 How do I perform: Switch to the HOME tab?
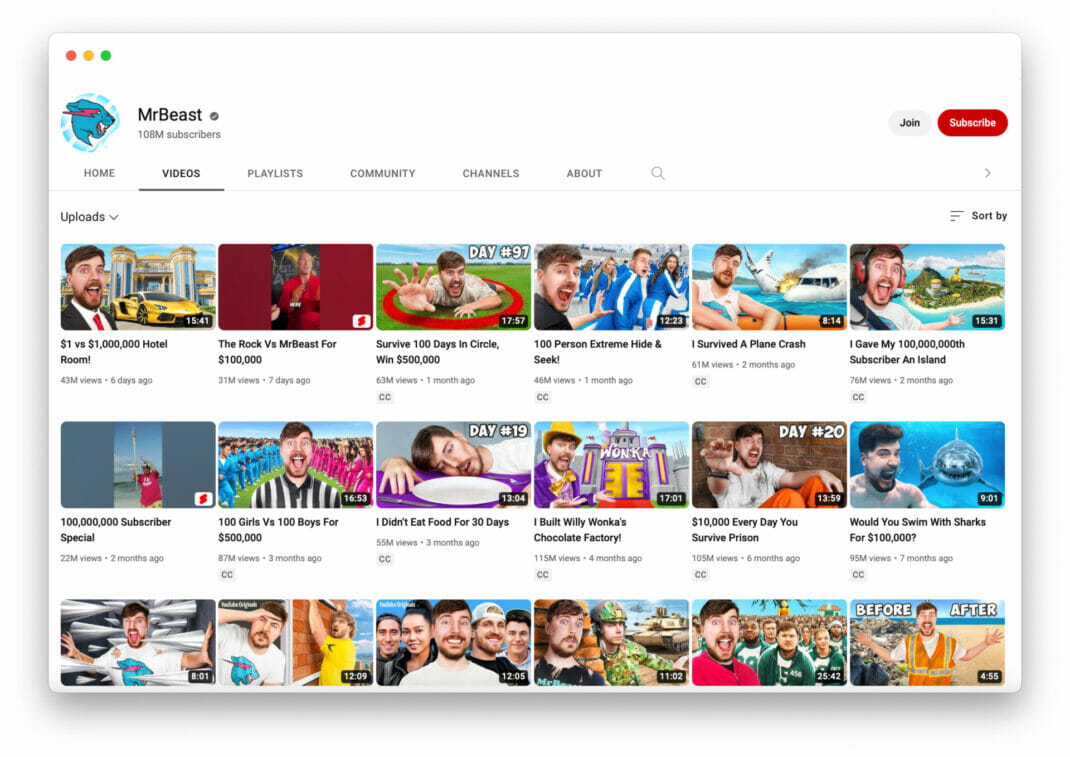pyautogui.click(x=99, y=173)
